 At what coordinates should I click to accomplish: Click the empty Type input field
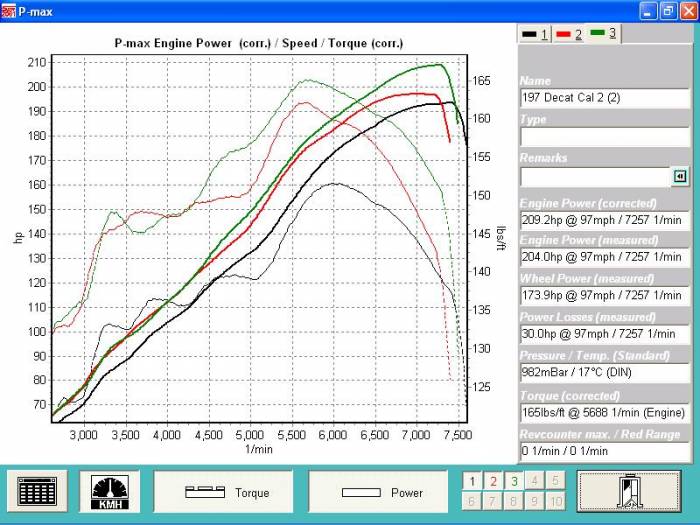604,137
